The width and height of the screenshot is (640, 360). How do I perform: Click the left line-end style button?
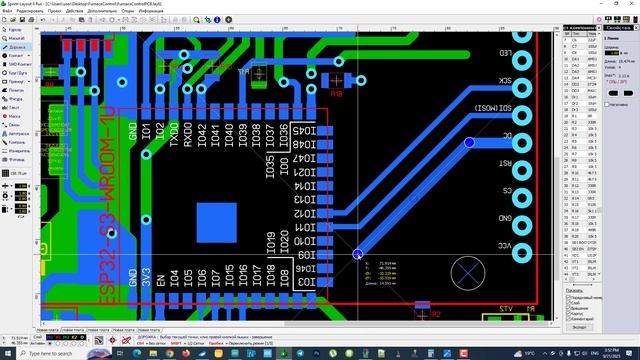coord(613,93)
